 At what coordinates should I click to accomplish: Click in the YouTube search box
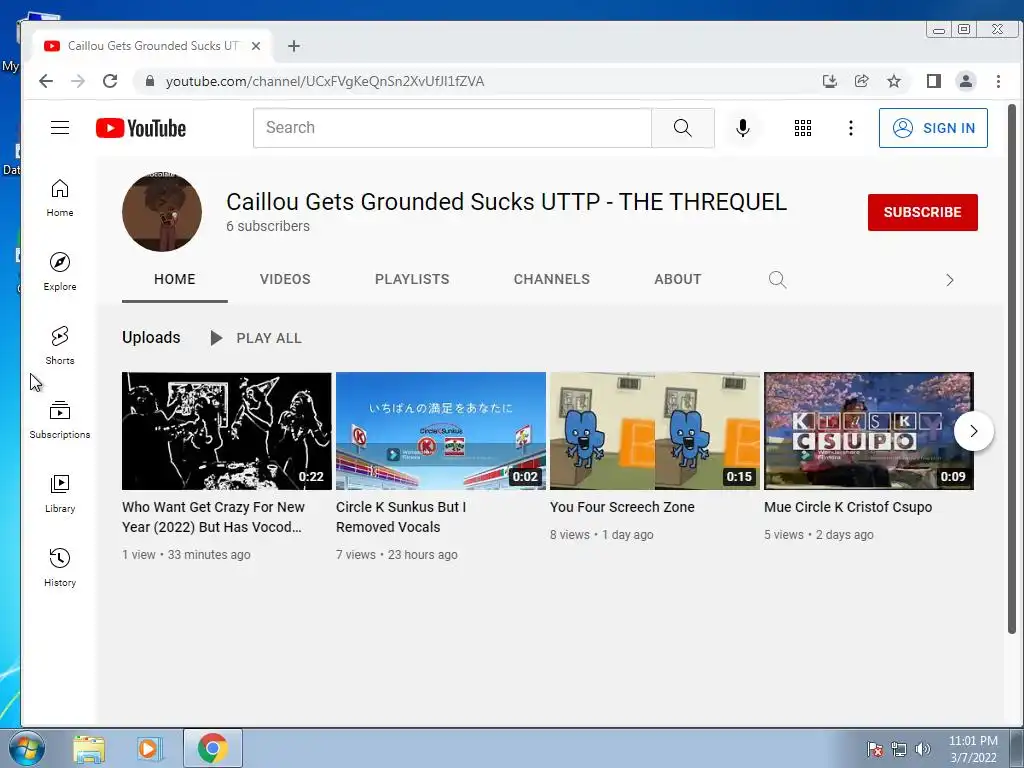click(453, 128)
